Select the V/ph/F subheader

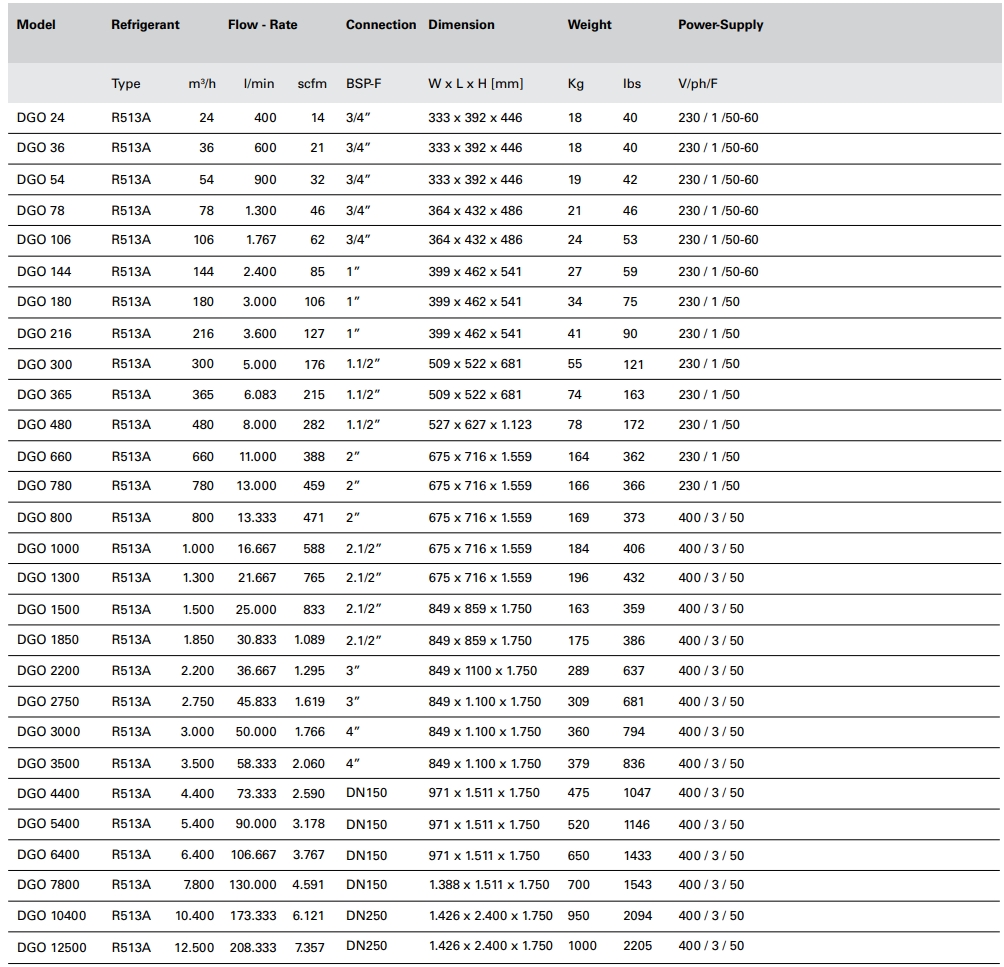(698, 84)
